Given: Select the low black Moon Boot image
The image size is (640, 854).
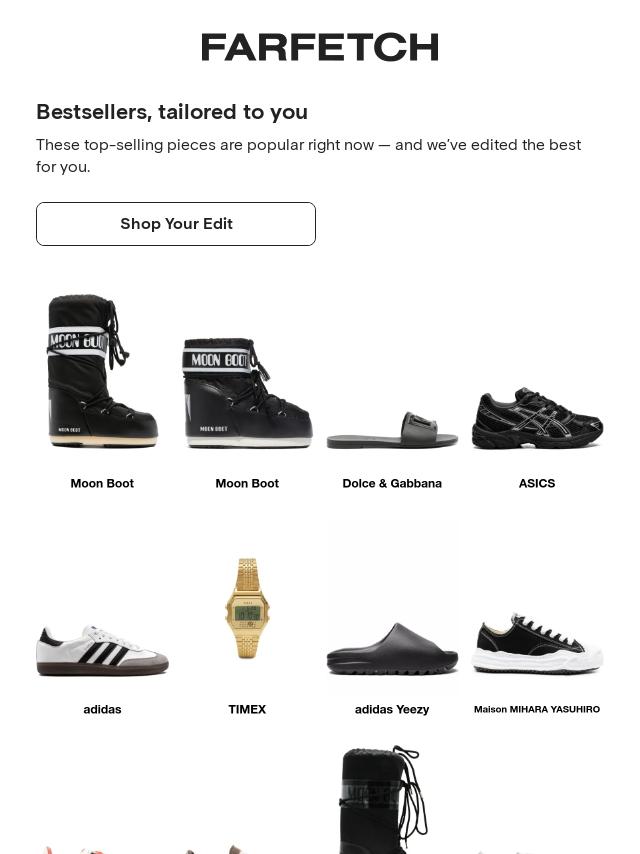Looking at the screenshot, I should (247, 392).
